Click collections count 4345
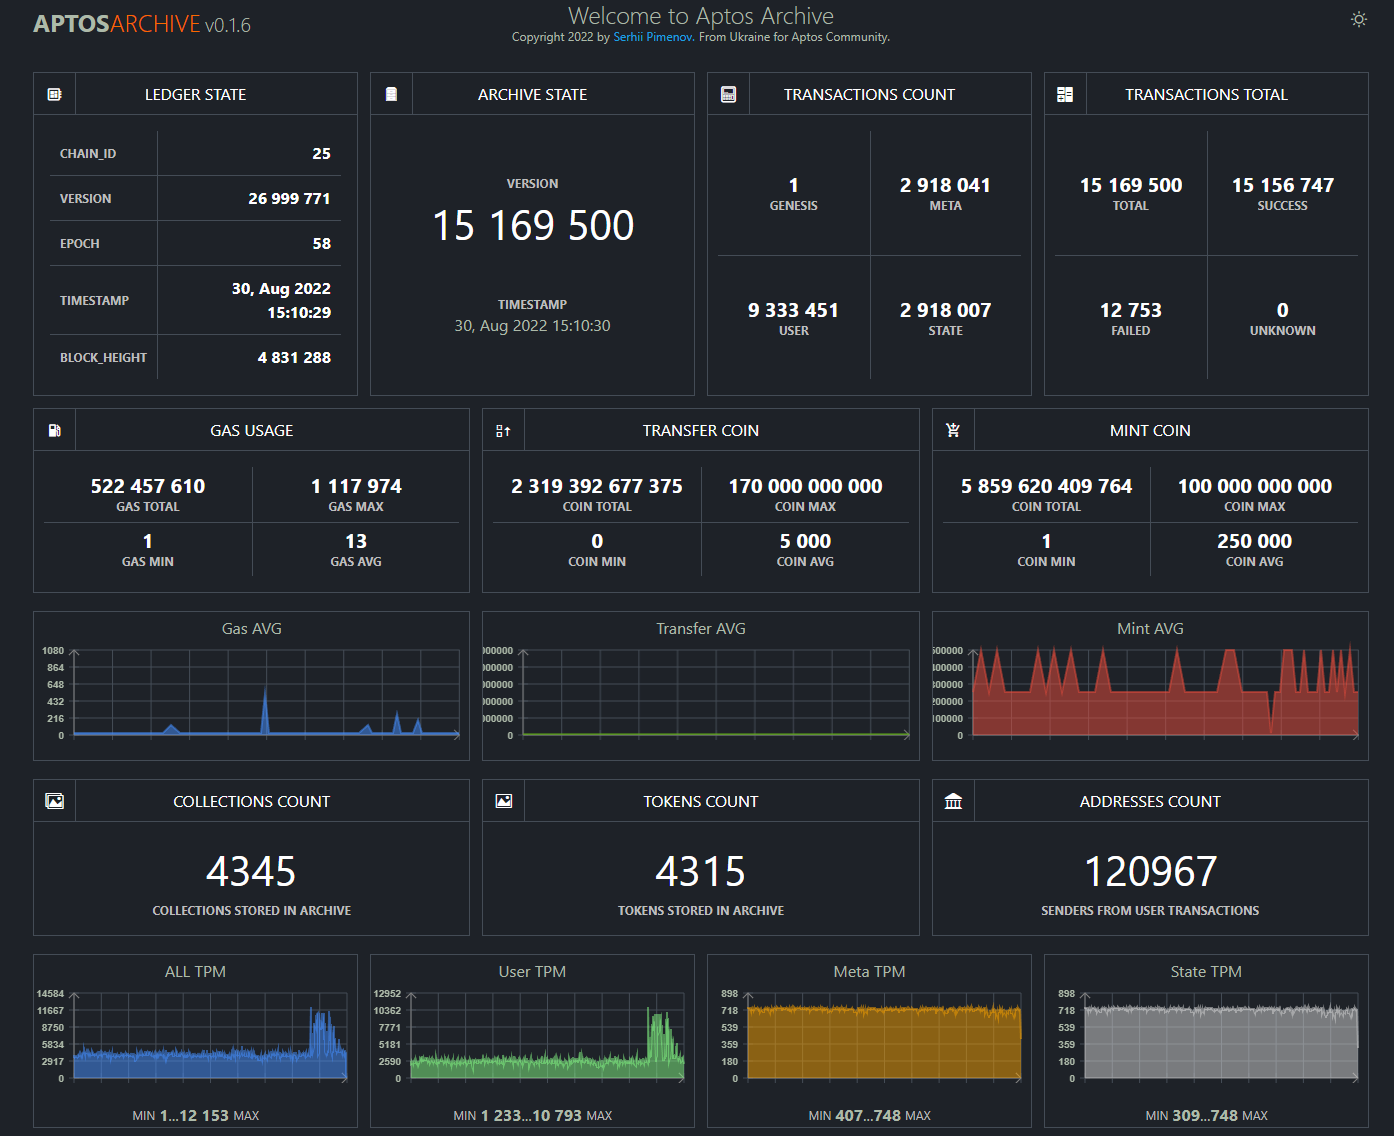This screenshot has width=1394, height=1136. 251,871
